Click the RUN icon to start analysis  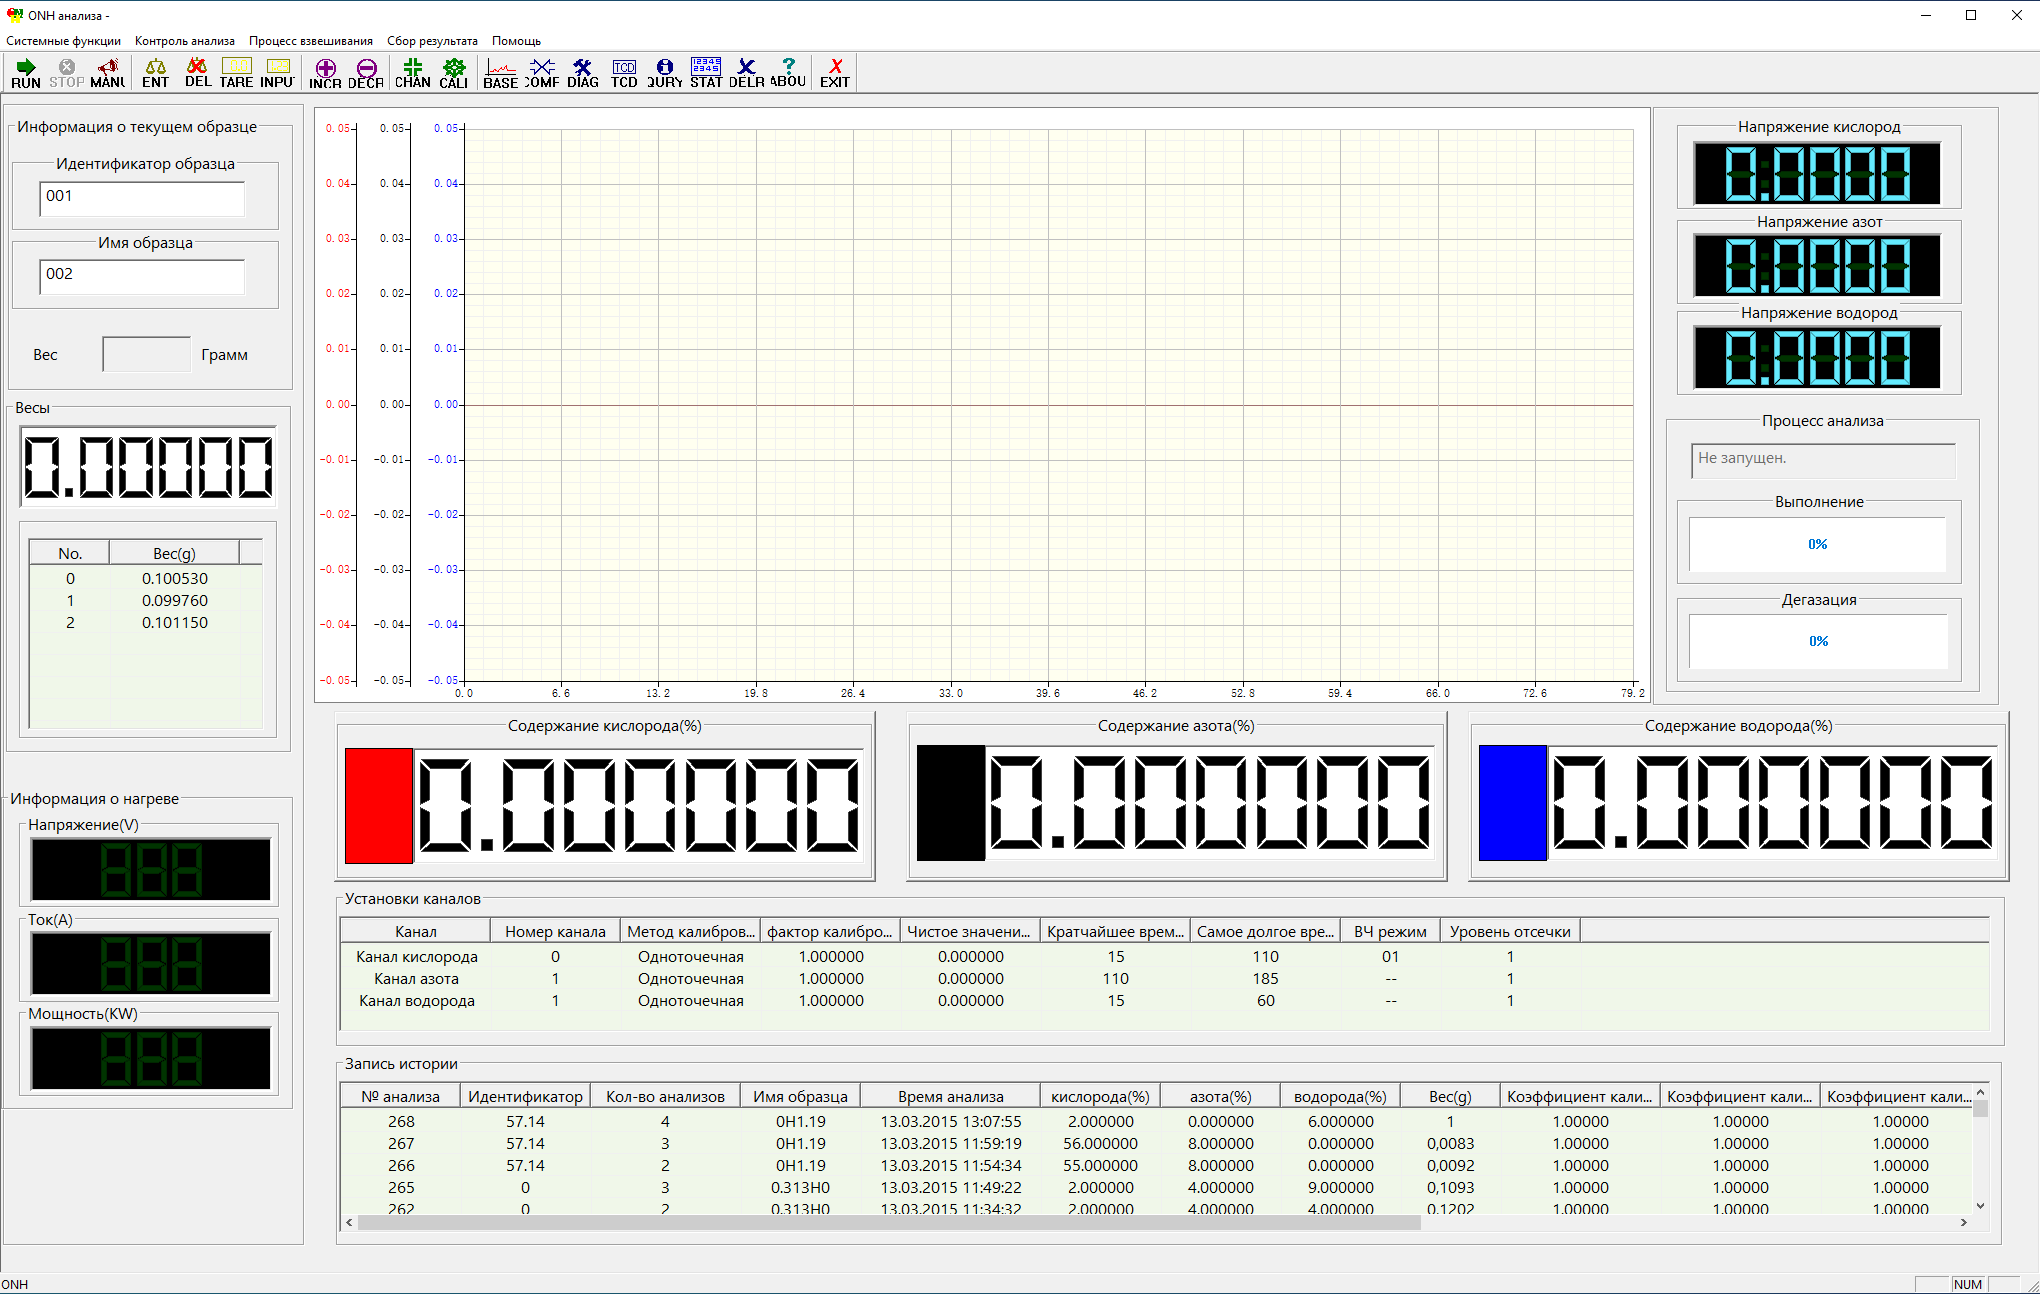[x=25, y=72]
